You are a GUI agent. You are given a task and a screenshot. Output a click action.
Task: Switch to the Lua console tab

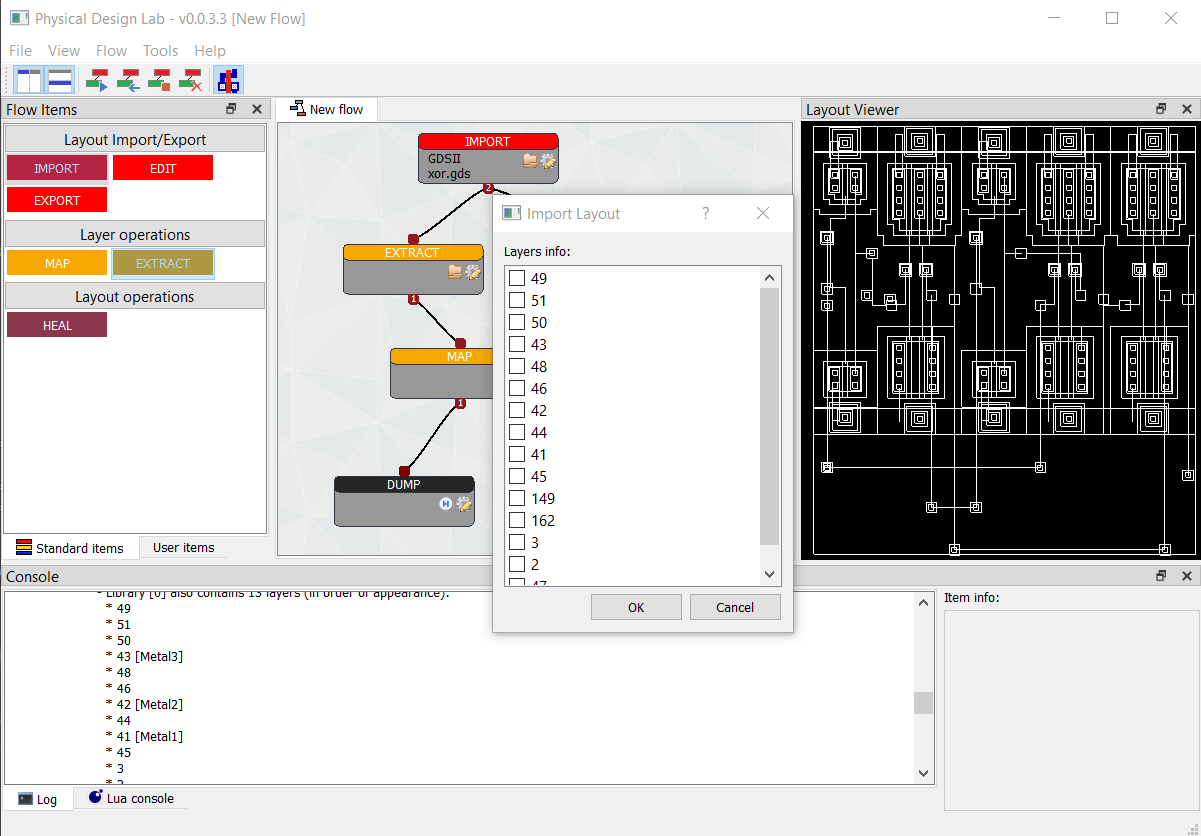[131, 798]
